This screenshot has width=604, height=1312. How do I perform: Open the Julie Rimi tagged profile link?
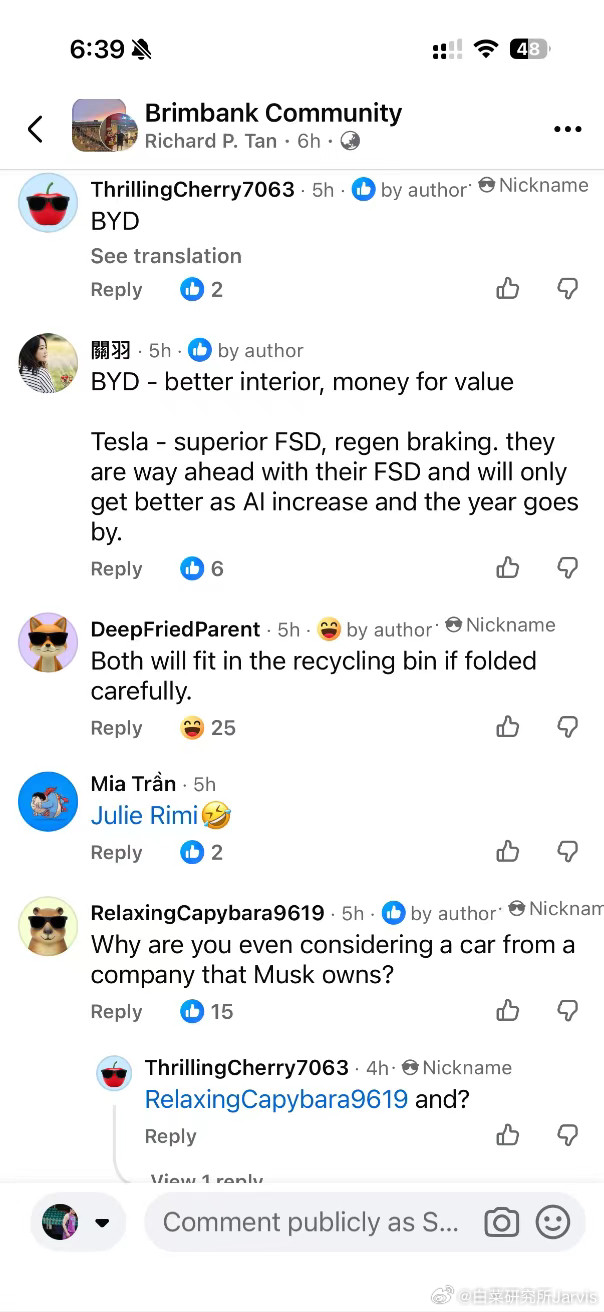pyautogui.click(x=144, y=815)
